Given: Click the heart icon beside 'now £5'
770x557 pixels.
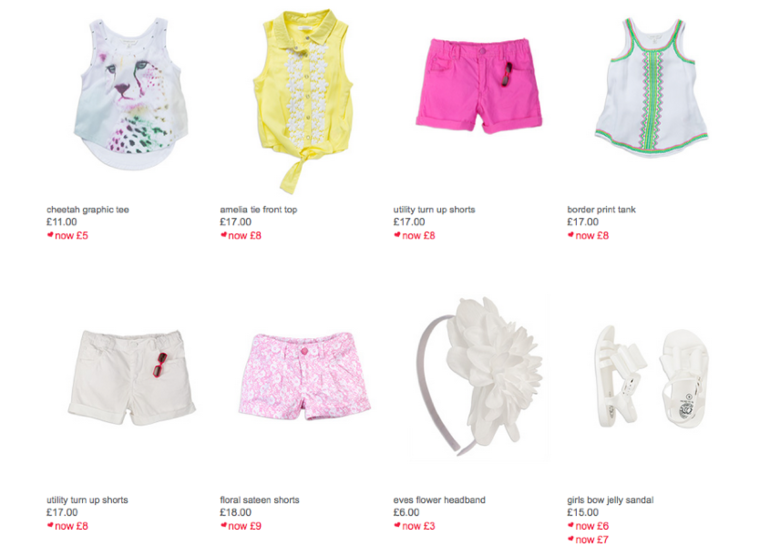Looking at the screenshot, I should click(50, 235).
